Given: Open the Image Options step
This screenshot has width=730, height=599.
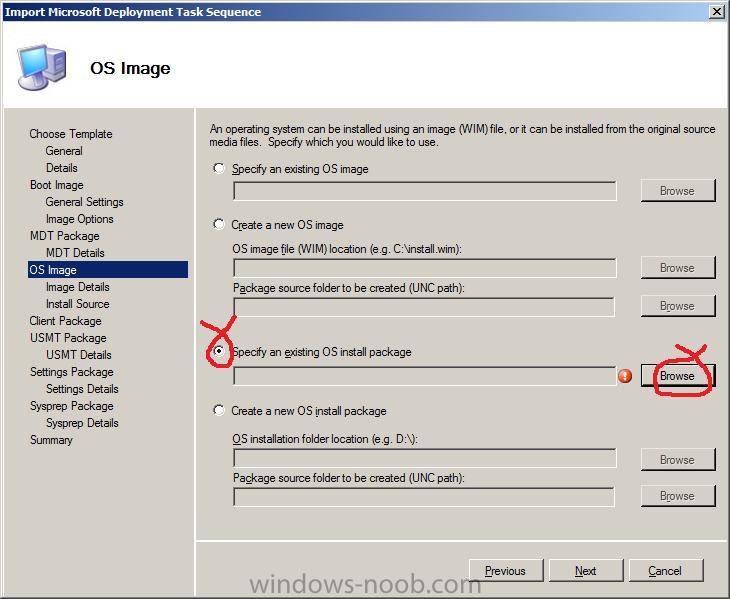Looking at the screenshot, I should tap(79, 219).
